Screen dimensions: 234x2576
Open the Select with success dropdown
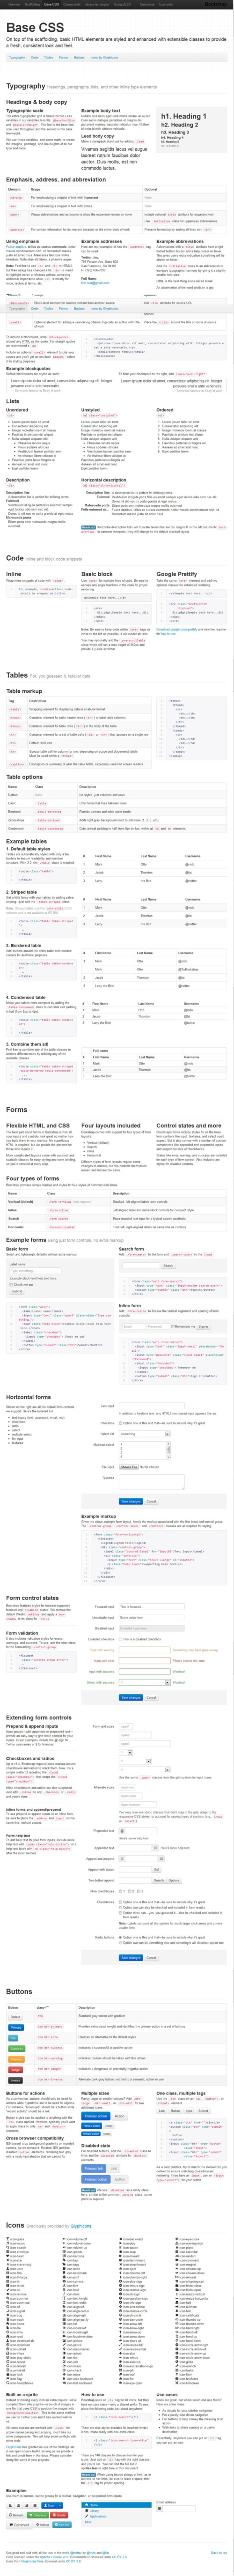[145, 1682]
